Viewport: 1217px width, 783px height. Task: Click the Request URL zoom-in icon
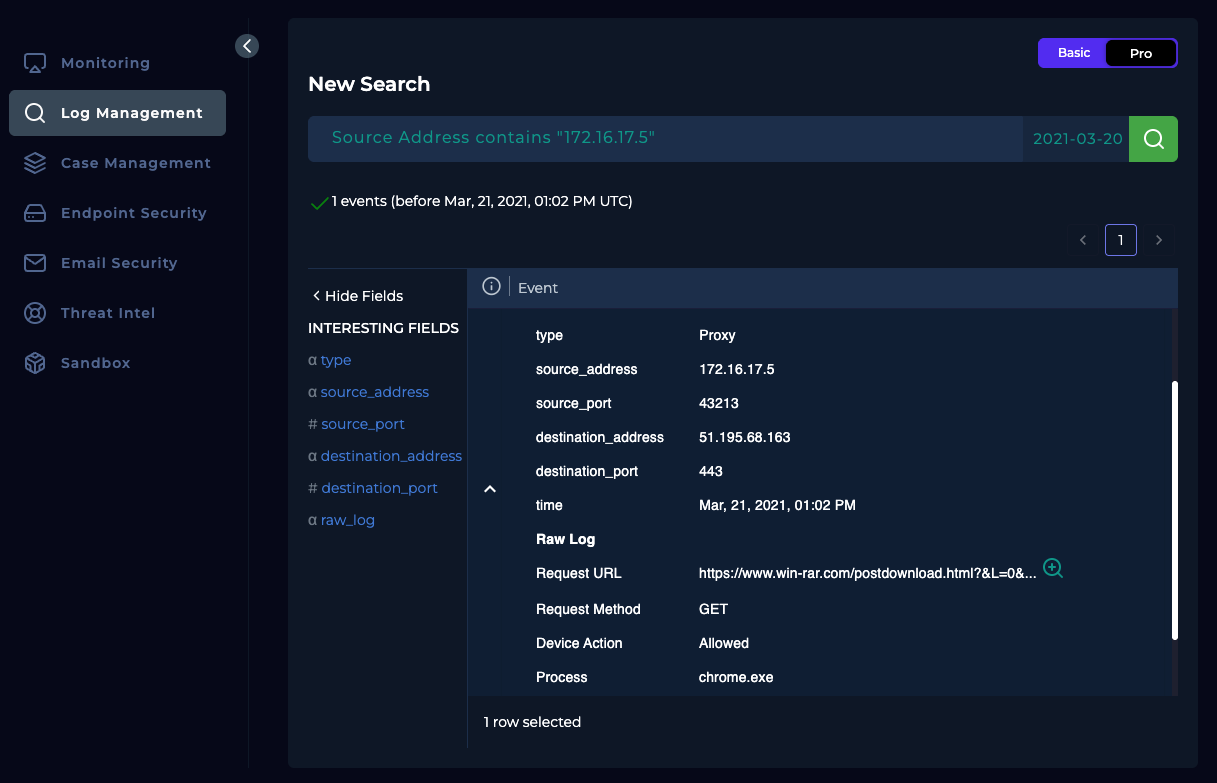point(1052,568)
